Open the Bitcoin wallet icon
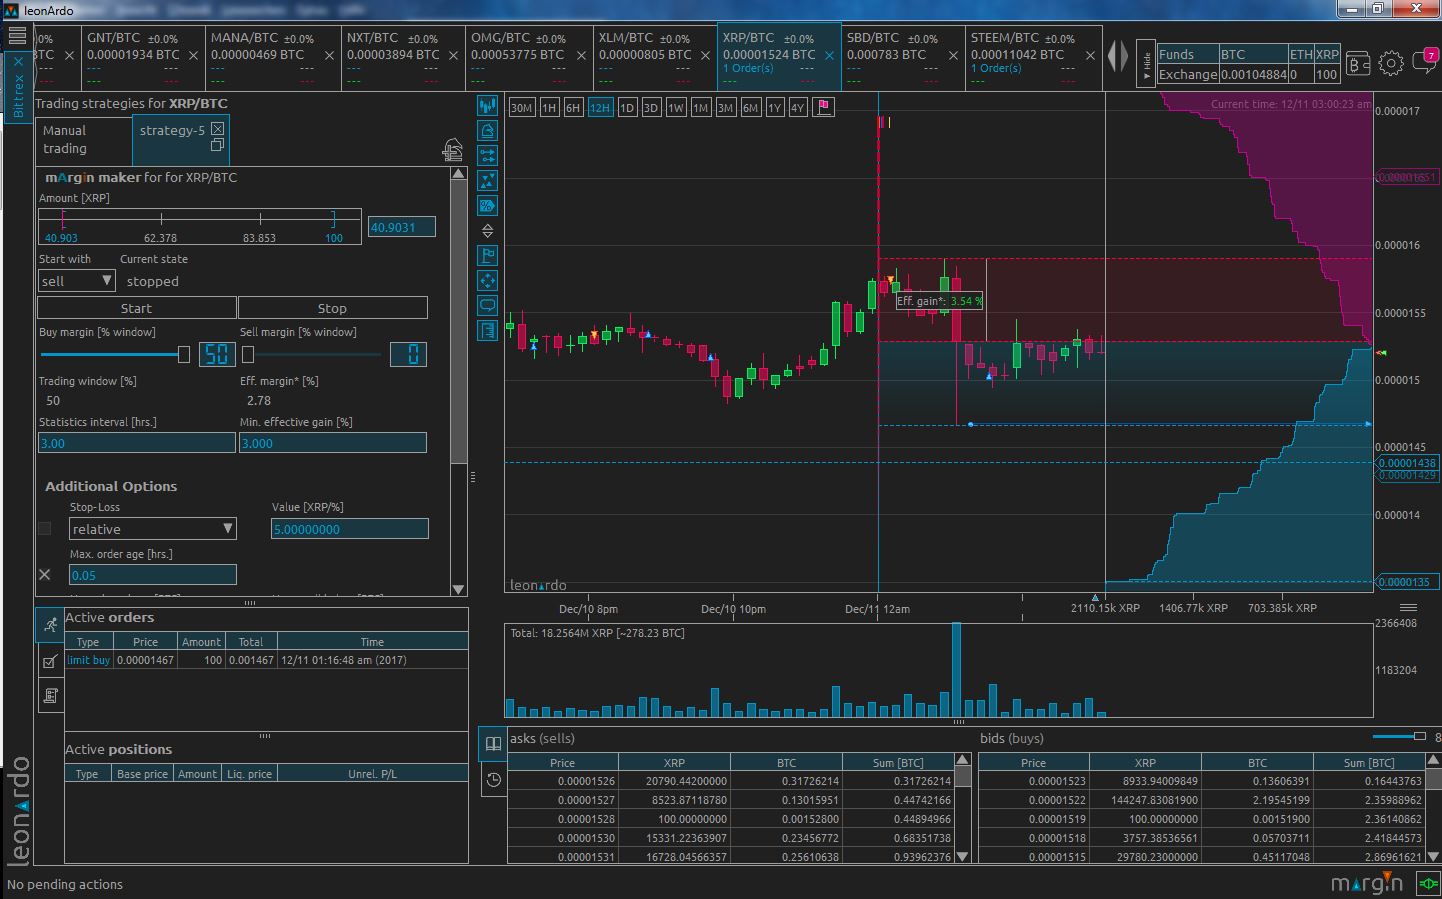The width and height of the screenshot is (1442, 899). pos(1358,64)
